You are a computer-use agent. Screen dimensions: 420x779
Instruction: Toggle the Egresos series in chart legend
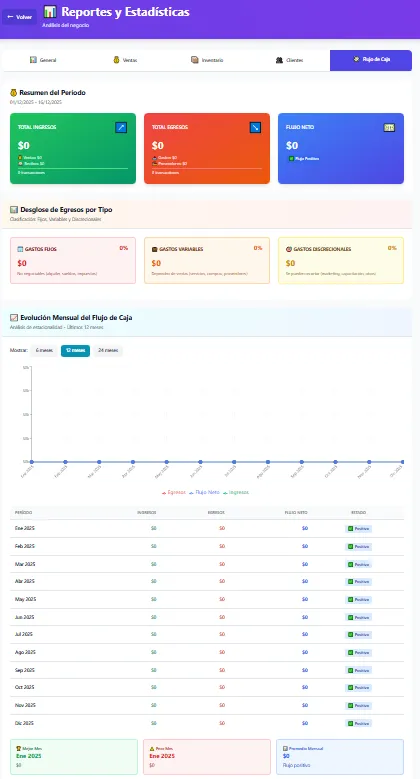(174, 492)
